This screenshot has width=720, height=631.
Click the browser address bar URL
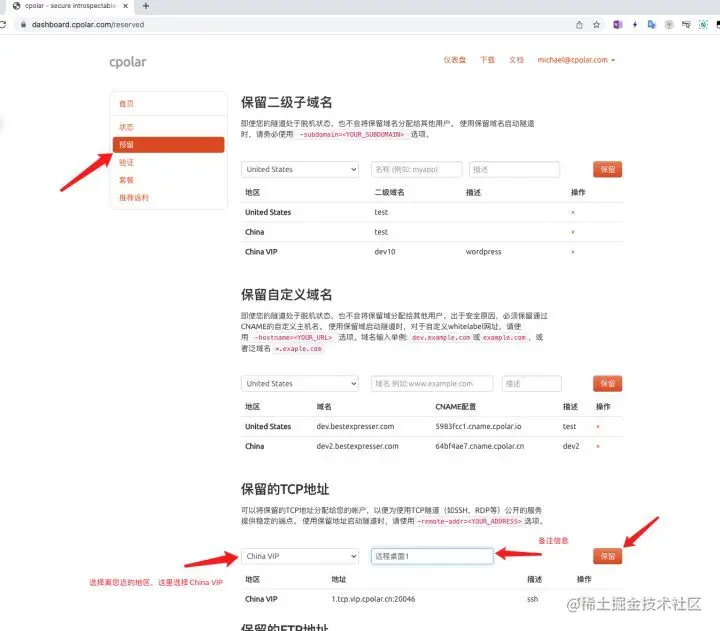(88, 25)
